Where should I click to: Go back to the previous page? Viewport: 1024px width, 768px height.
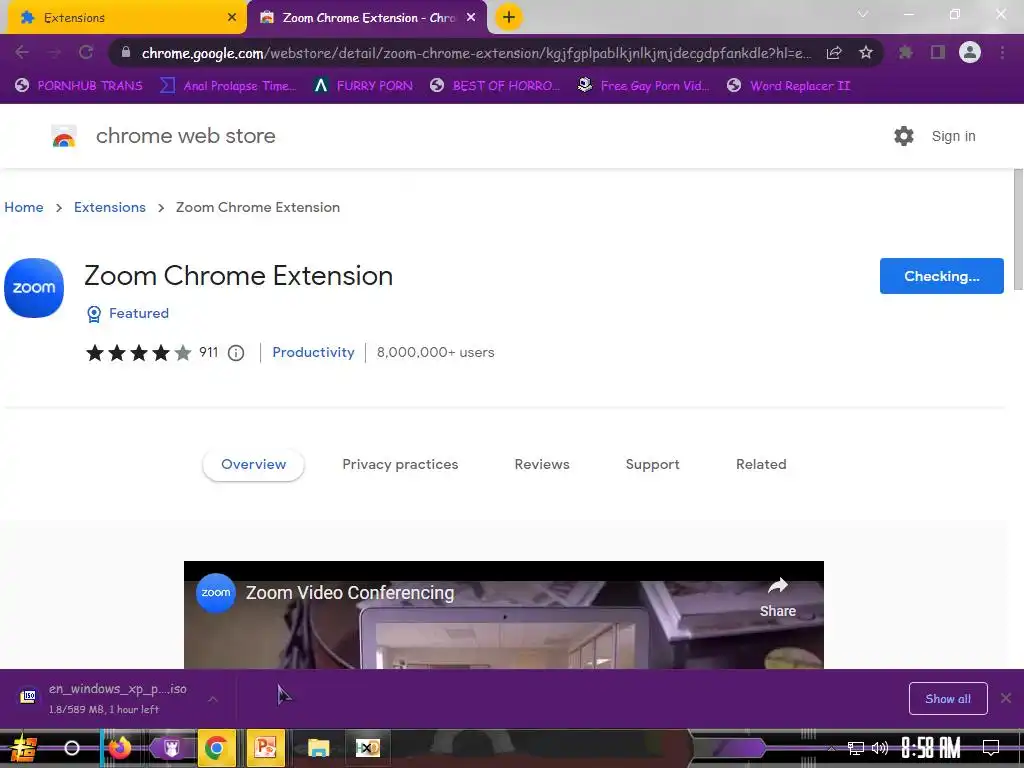[22, 52]
